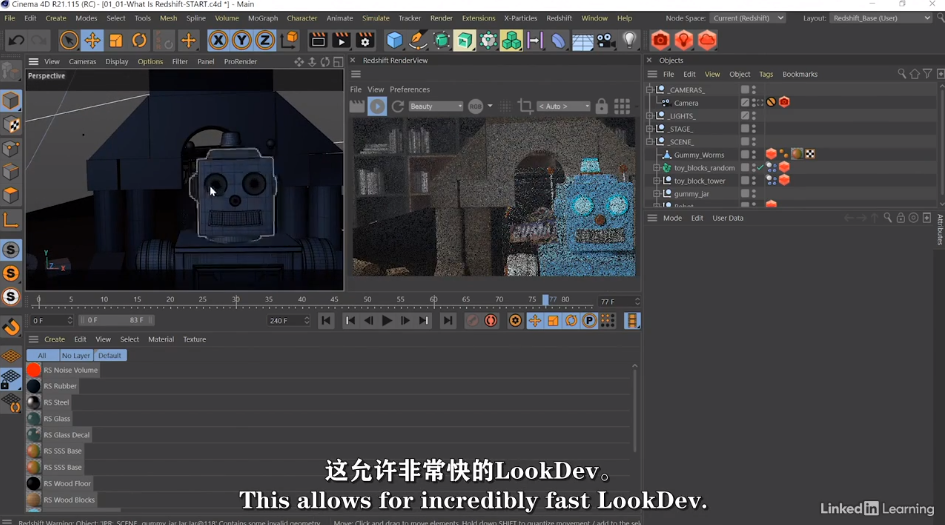The width and height of the screenshot is (945, 525).
Task: Refresh the Redshift render
Action: click(x=398, y=106)
